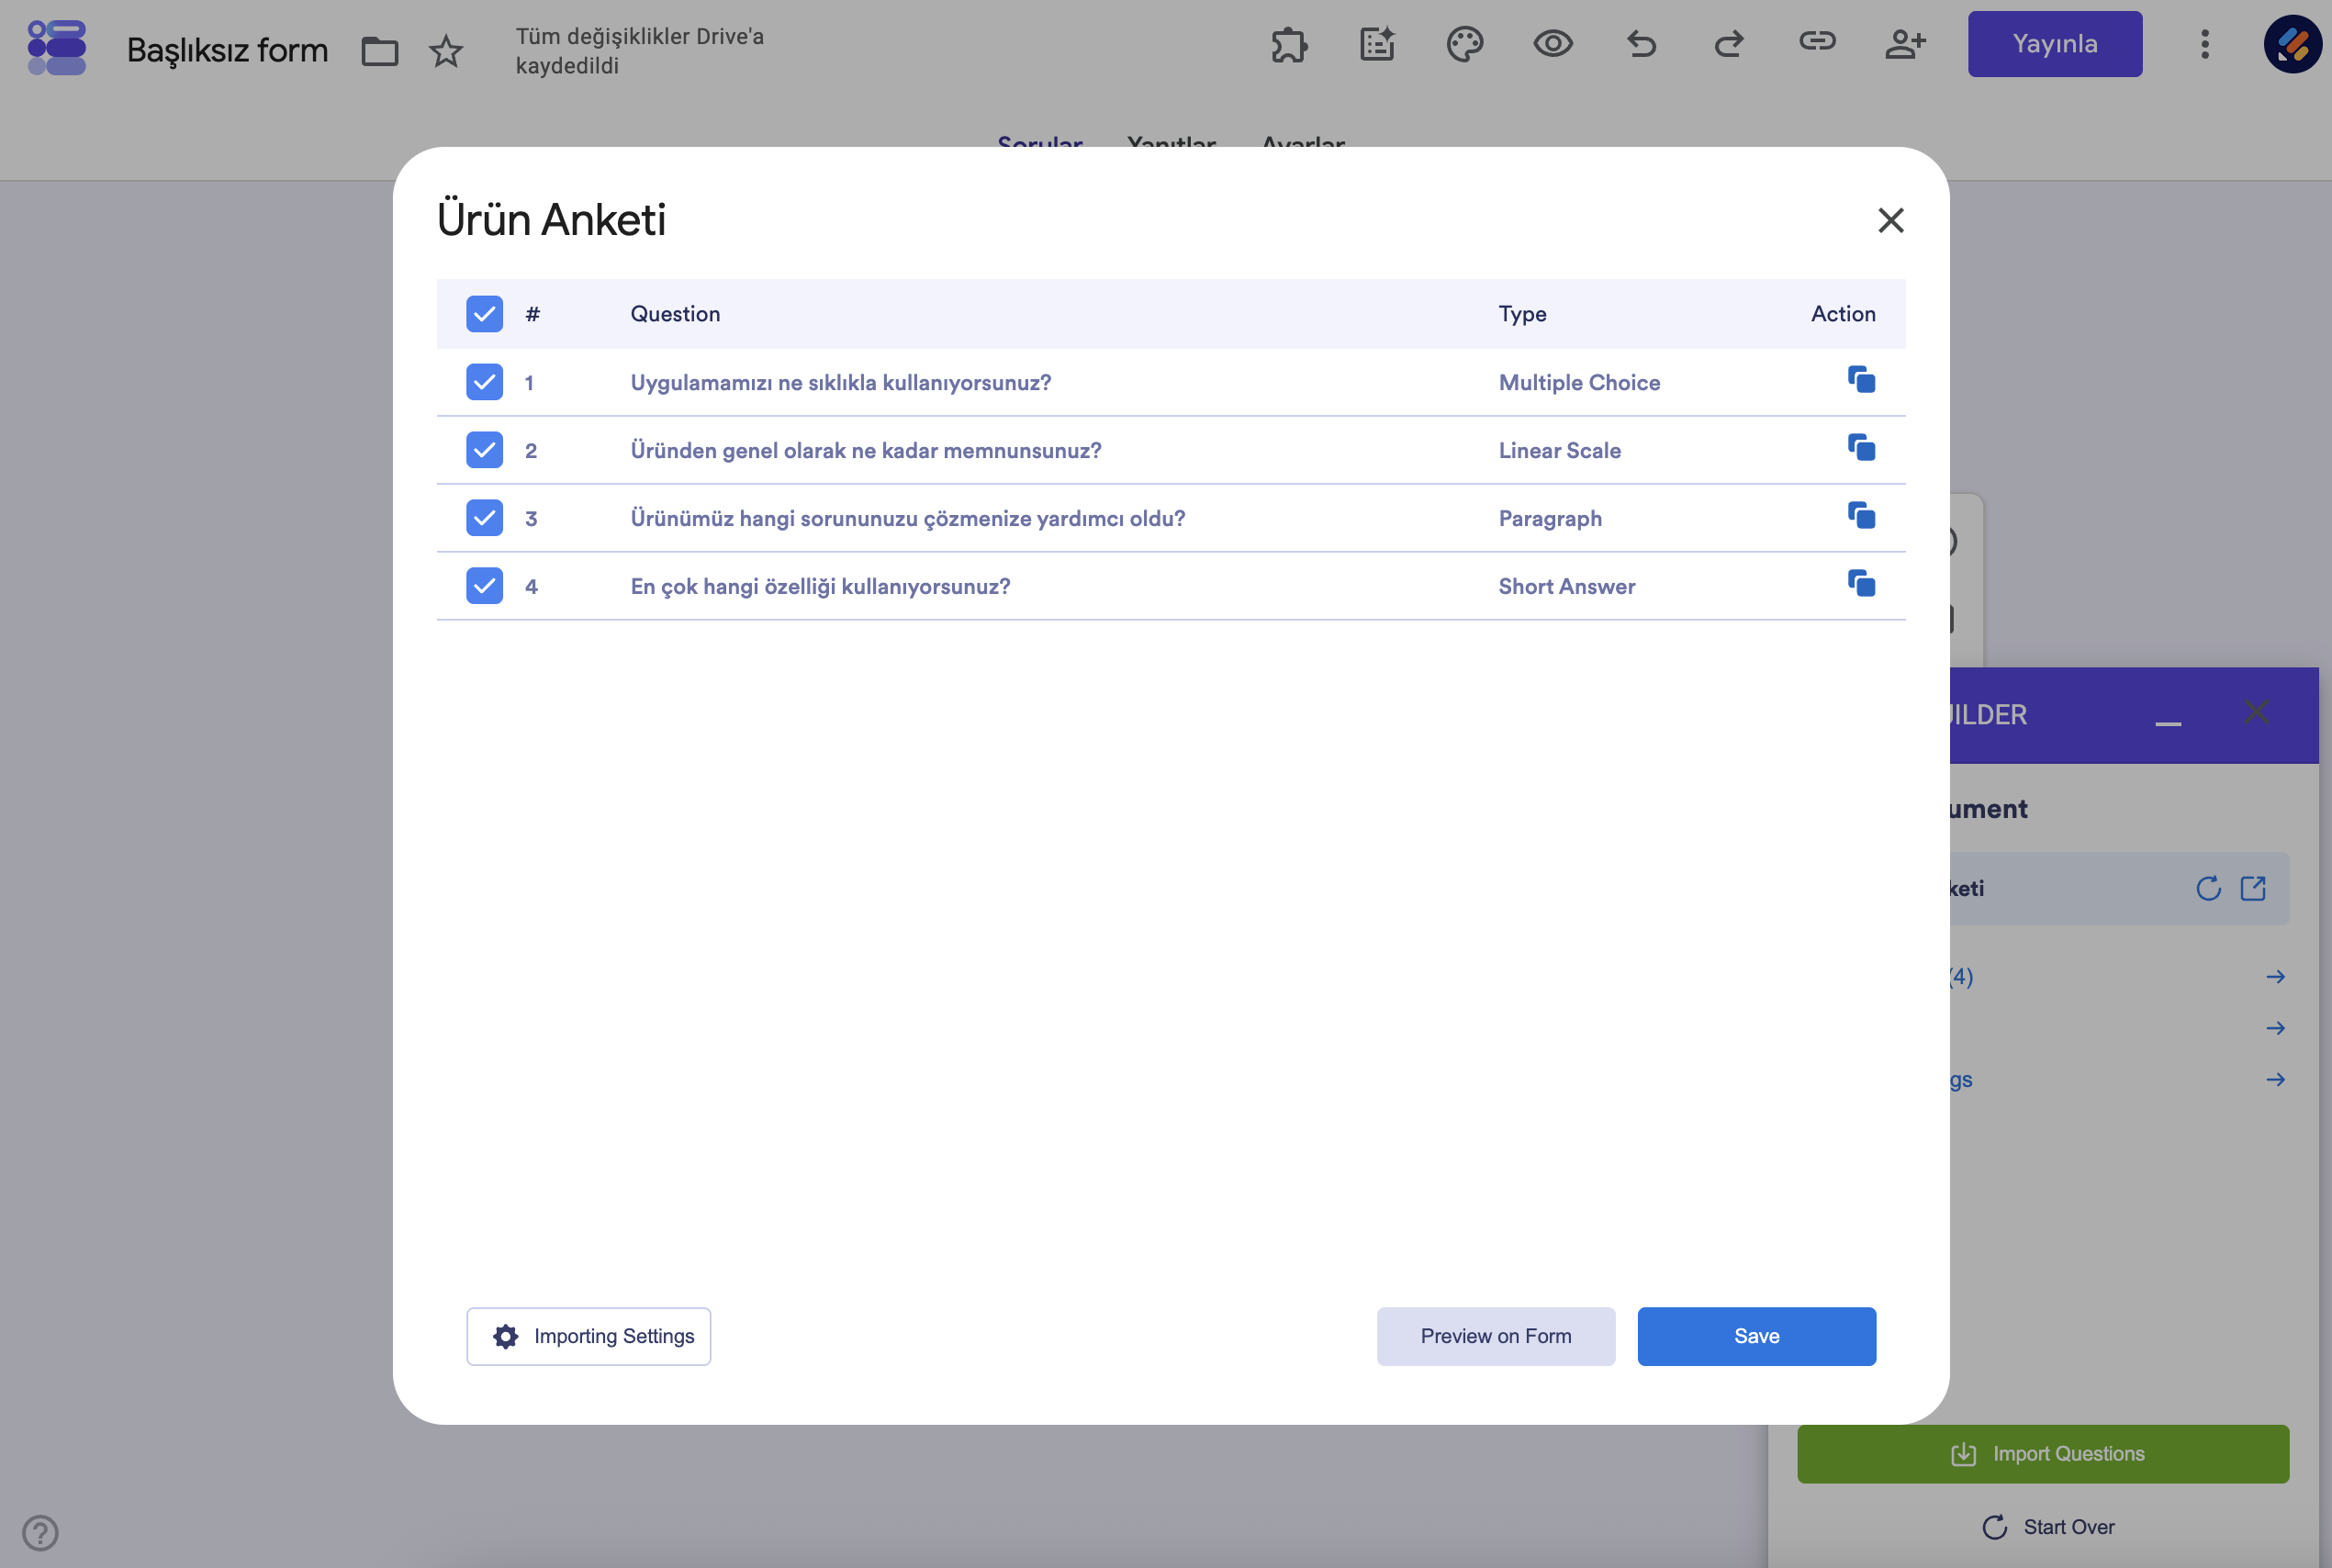Viewport: 2332px width, 1568px height.
Task: Close the Form Builder side panel
Action: pos(2256,712)
